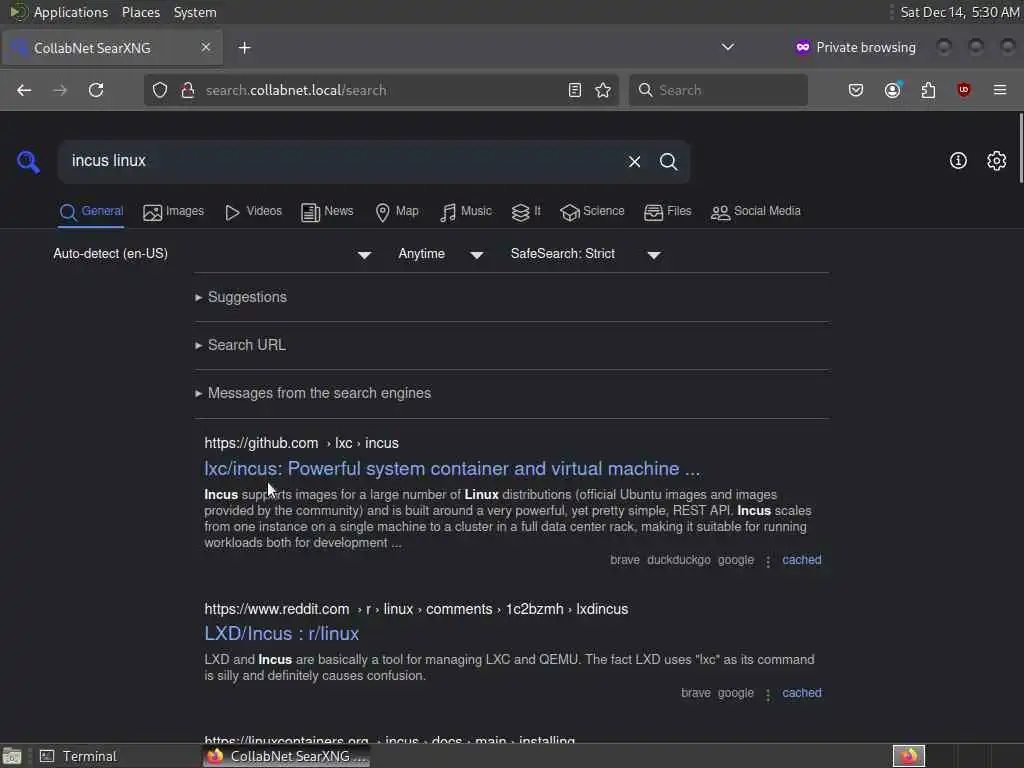Open the About info icon
The height and width of the screenshot is (768, 1024).
point(958,161)
